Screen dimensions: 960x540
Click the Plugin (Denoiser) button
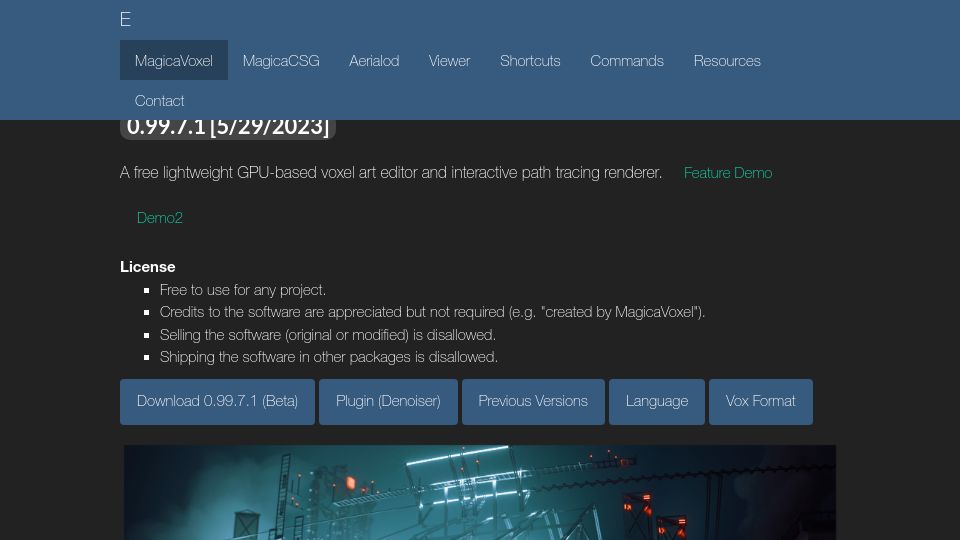[x=388, y=402]
